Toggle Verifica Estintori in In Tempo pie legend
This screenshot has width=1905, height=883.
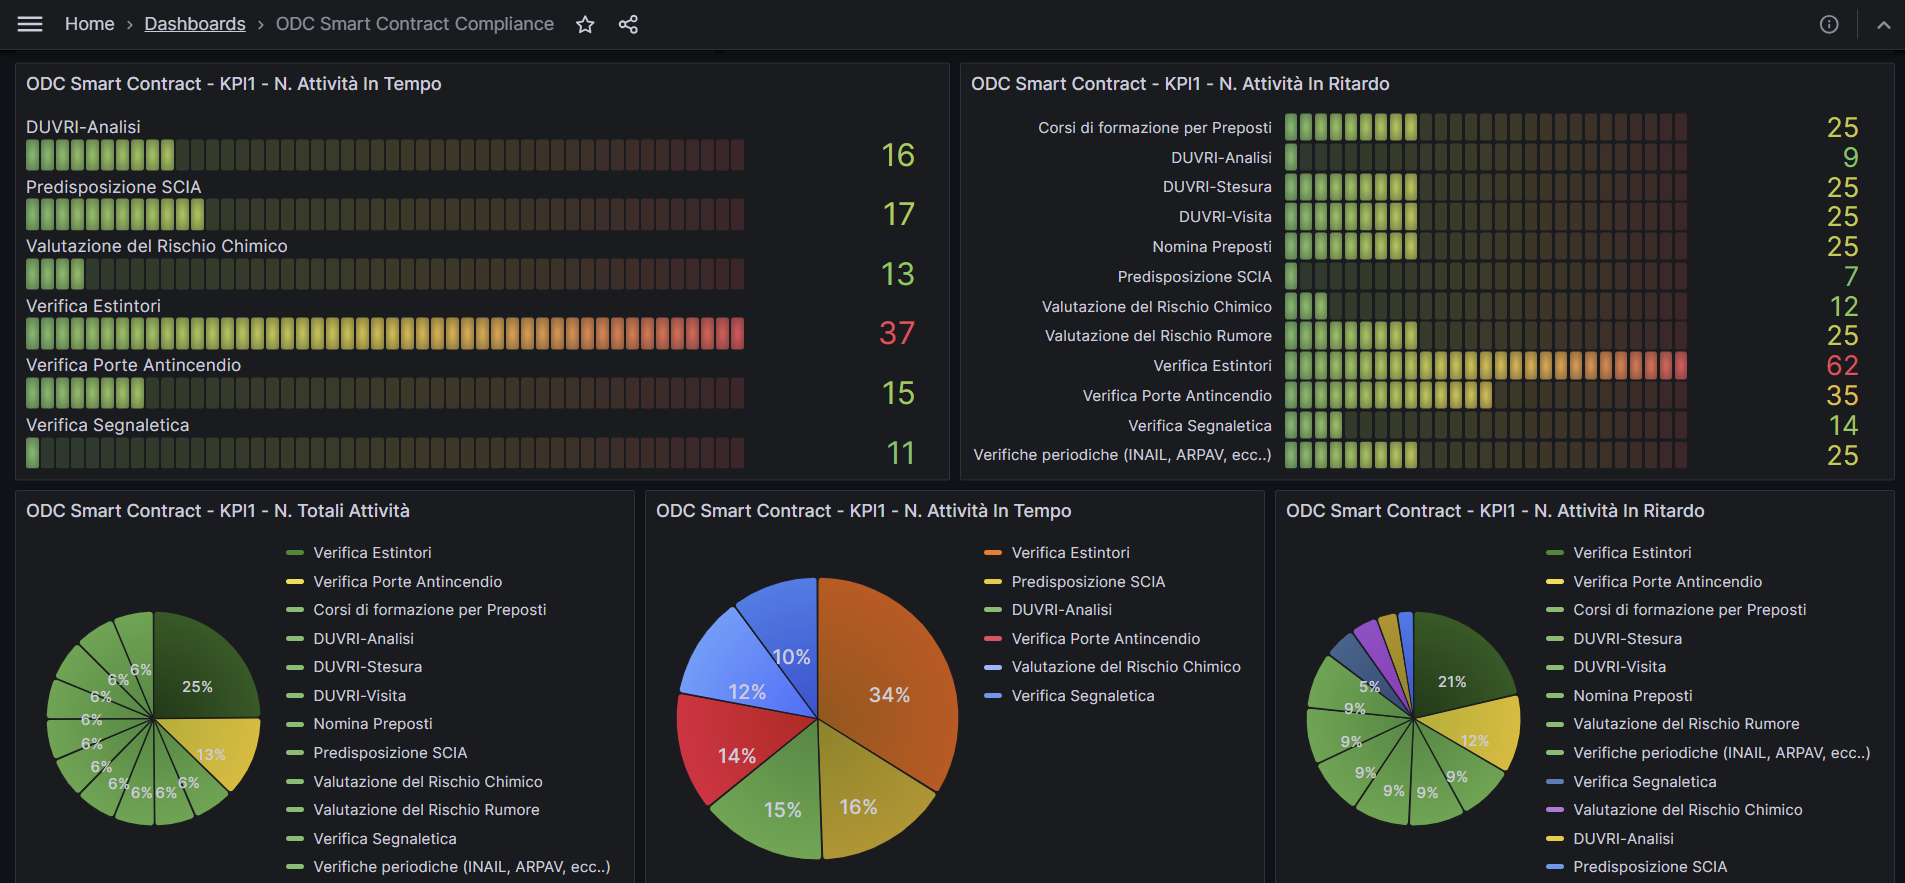[1071, 553]
